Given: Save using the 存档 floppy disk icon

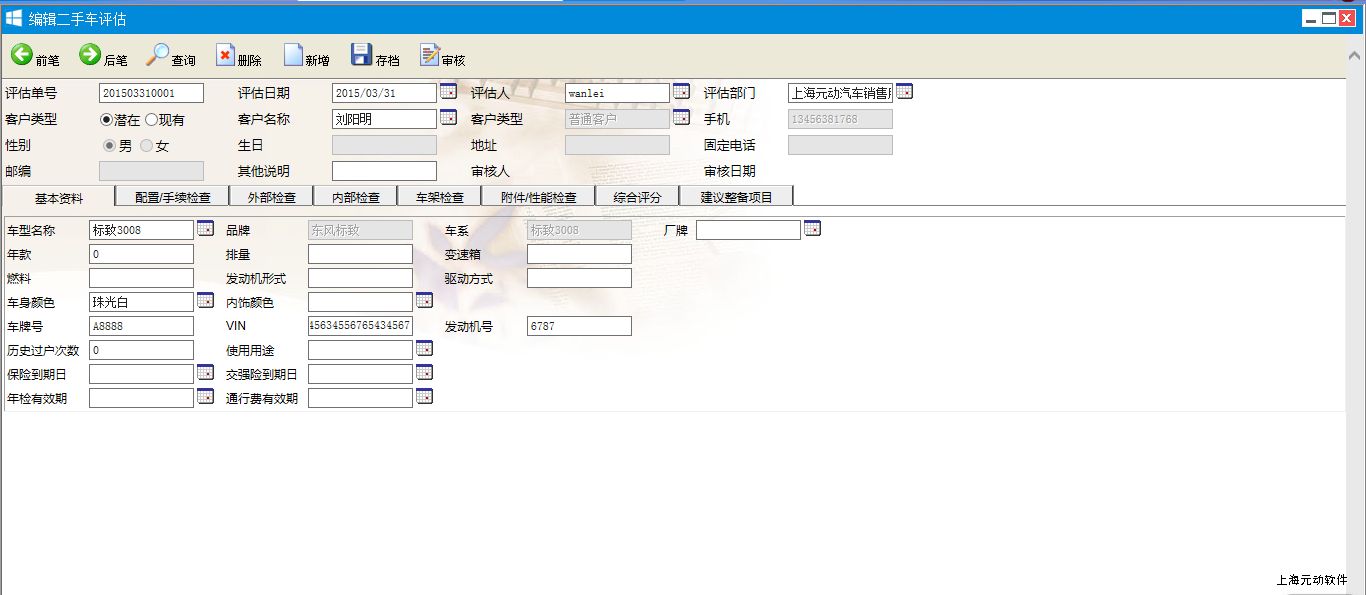Looking at the screenshot, I should point(361,55).
